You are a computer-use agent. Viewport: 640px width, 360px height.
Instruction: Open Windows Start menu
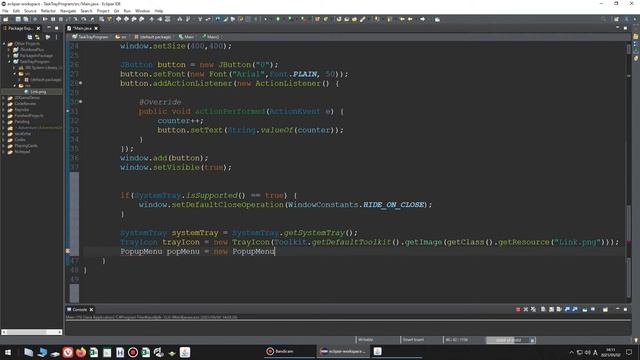[x=8, y=352]
